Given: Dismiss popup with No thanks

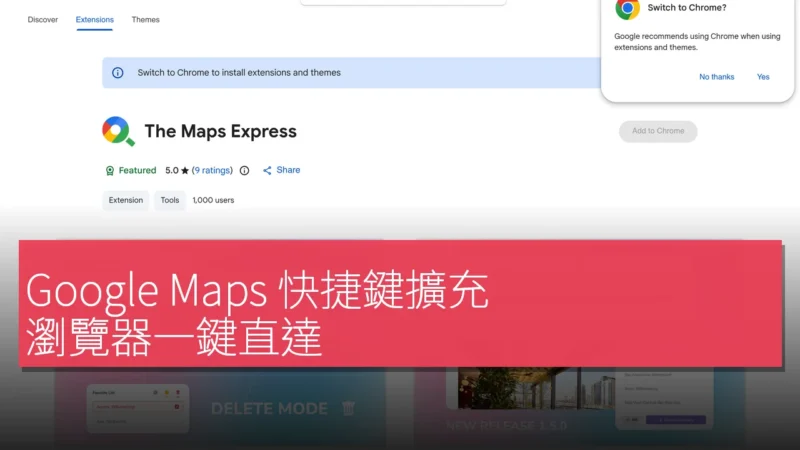Looking at the screenshot, I should coord(716,77).
